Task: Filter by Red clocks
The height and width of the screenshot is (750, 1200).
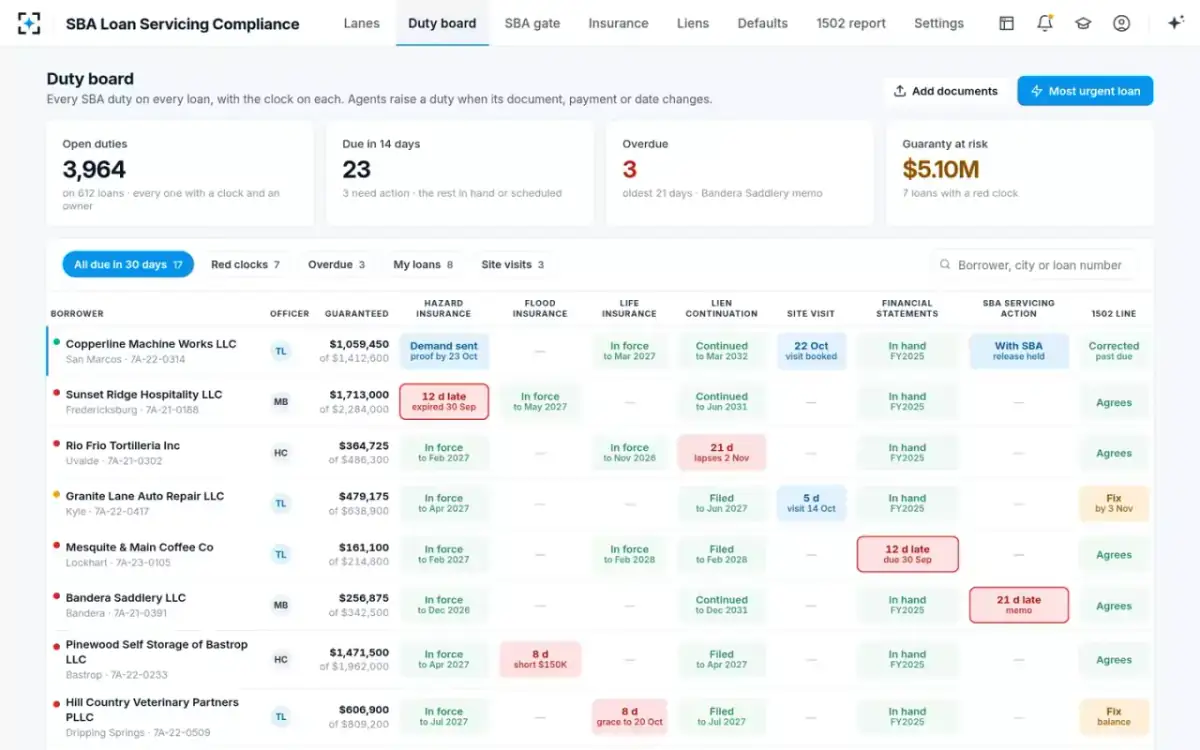Action: point(245,265)
